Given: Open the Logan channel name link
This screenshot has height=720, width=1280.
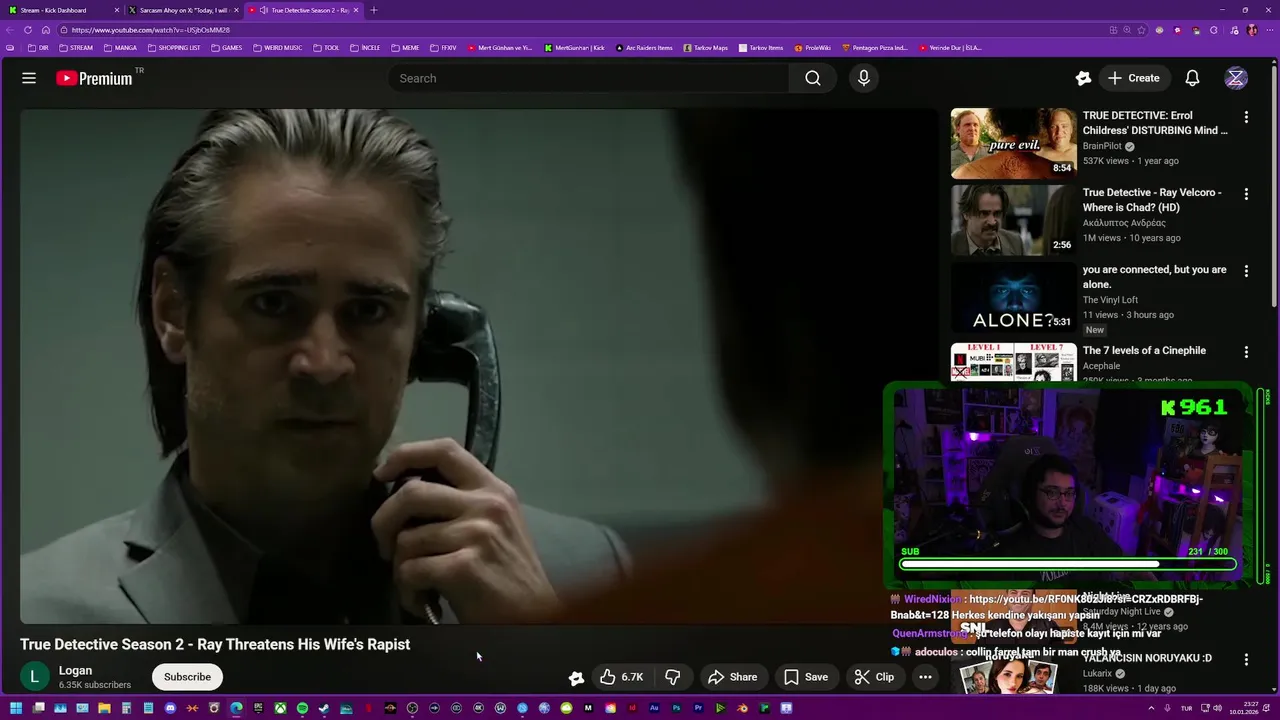Looking at the screenshot, I should tap(75, 671).
